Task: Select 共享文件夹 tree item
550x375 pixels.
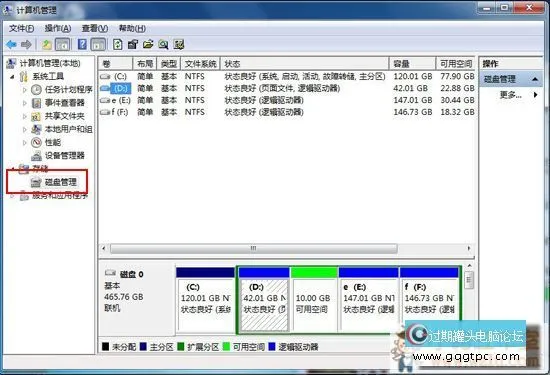Action: 65,116
